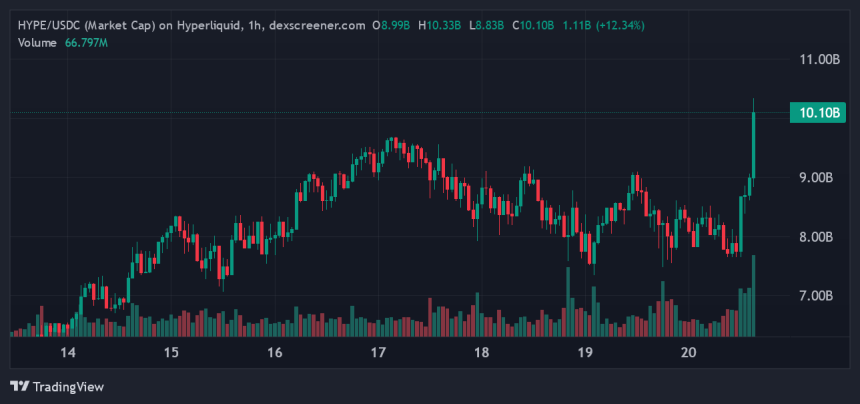The height and width of the screenshot is (404, 860).
Task: Select date 20 on time axis
Action: [688, 353]
